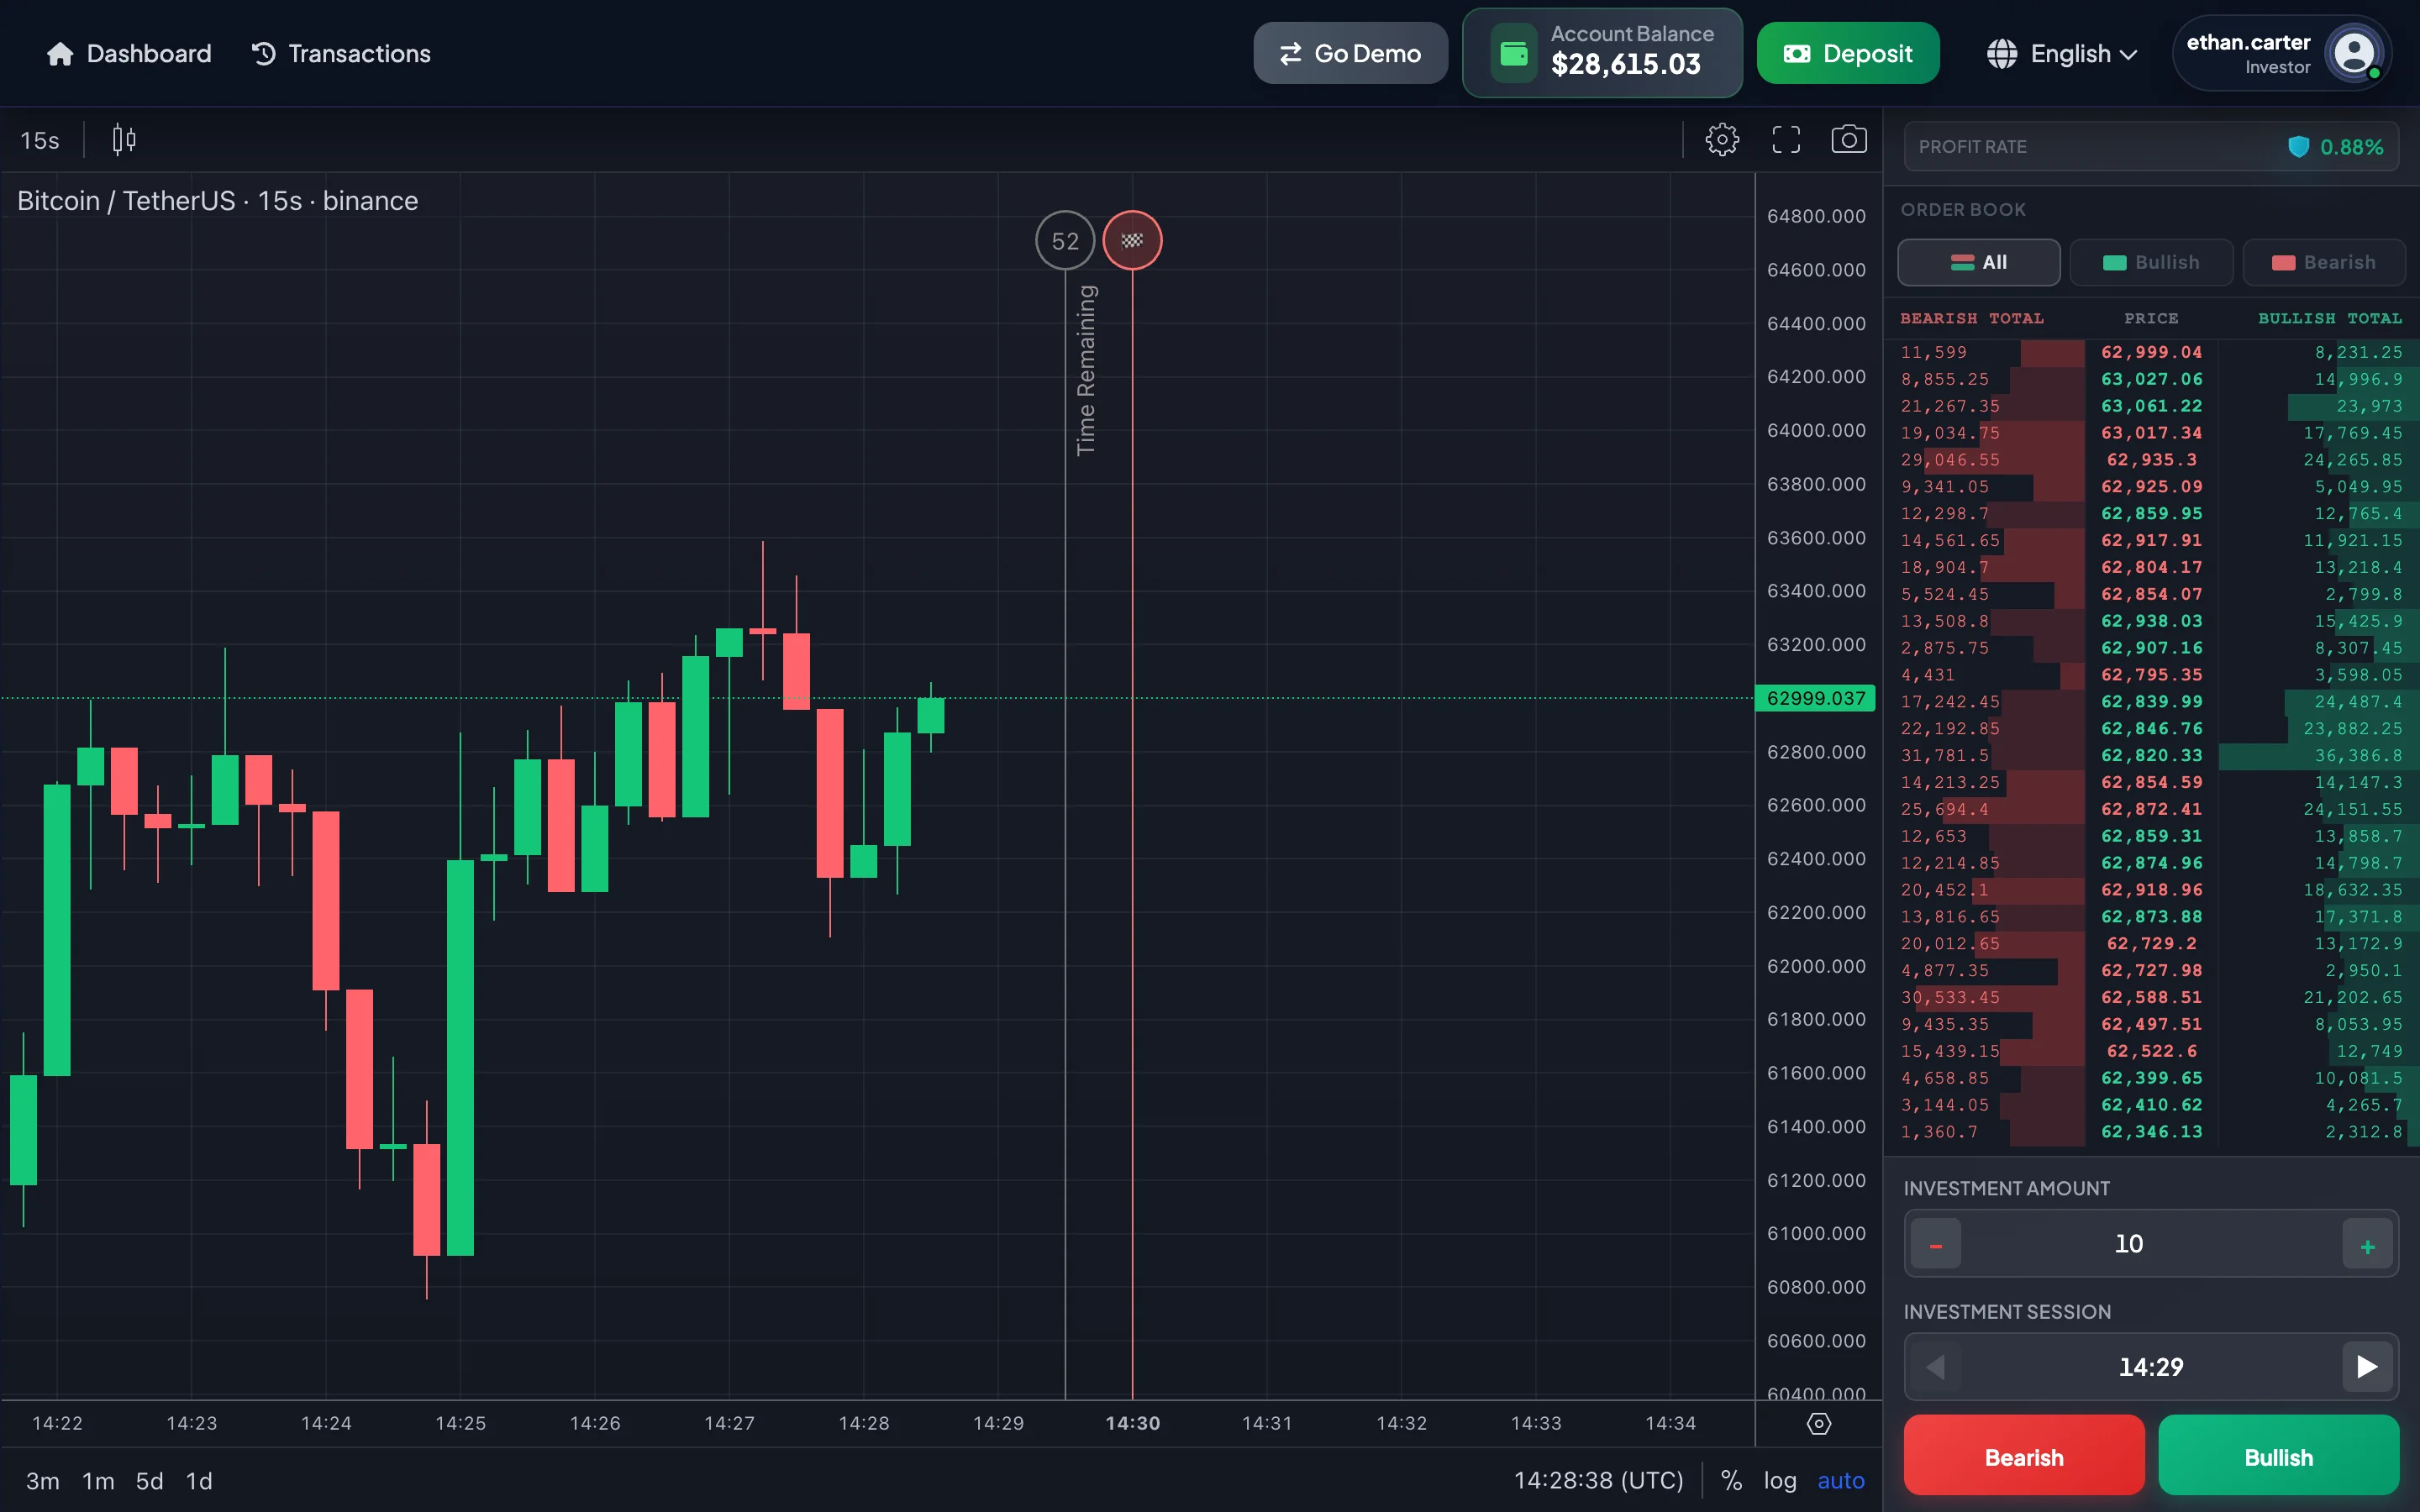This screenshot has width=2420, height=1512.
Task: Click the 0.88% profit rate value
Action: [2351, 147]
